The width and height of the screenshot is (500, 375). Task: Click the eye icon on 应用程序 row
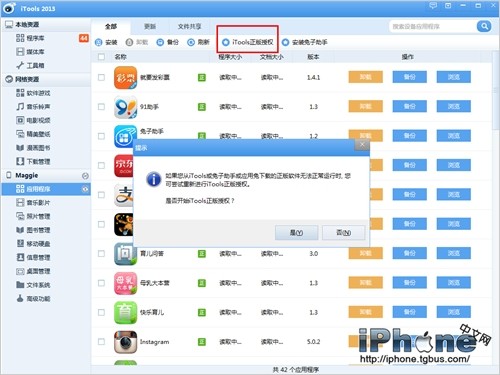pos(85,189)
